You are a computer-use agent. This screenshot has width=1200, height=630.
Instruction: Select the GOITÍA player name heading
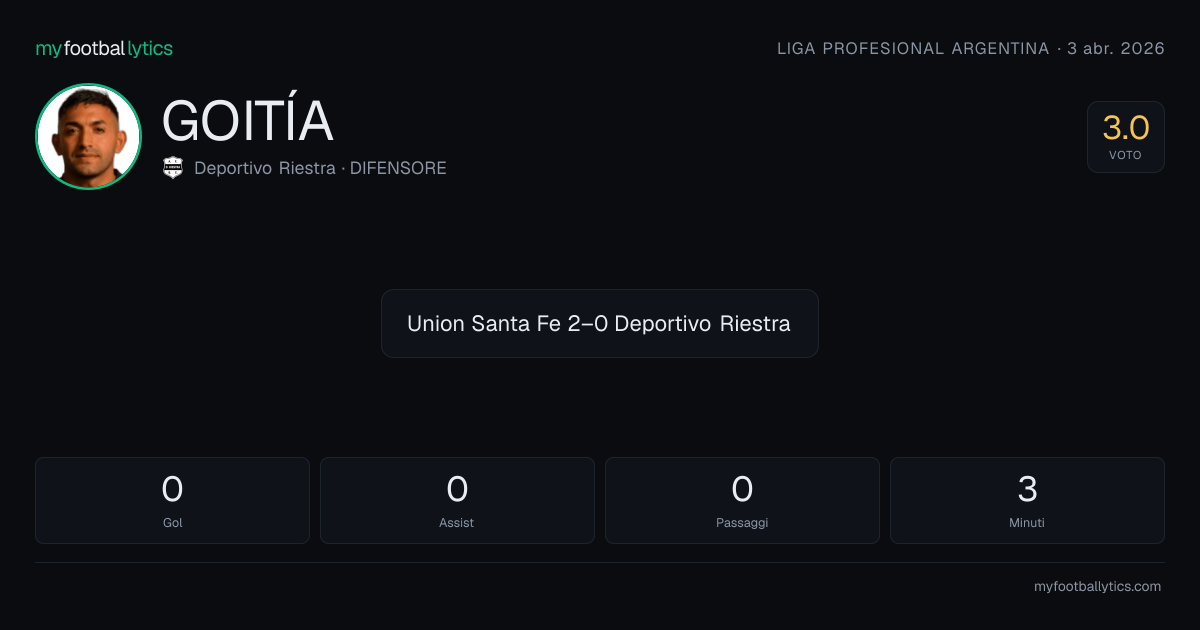247,121
